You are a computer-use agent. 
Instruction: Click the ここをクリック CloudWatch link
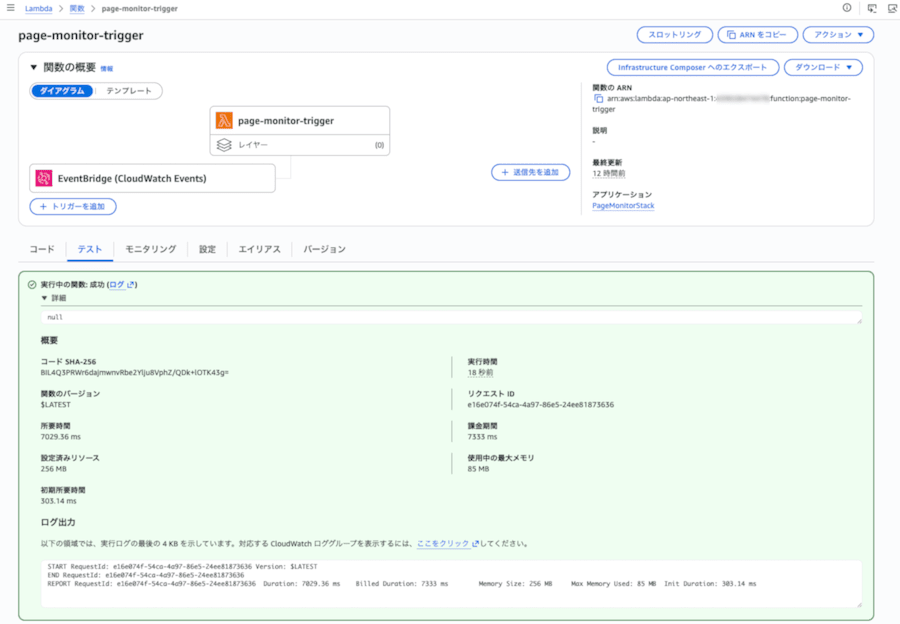(x=443, y=544)
